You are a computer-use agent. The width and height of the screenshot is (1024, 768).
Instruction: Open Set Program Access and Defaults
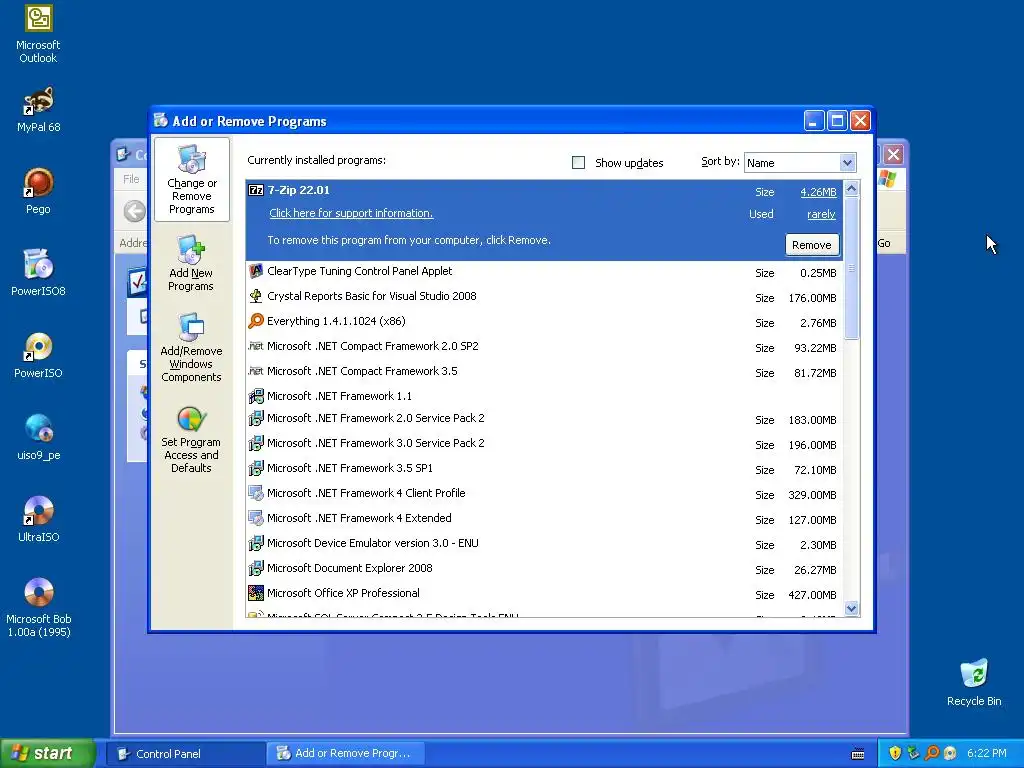coord(191,439)
